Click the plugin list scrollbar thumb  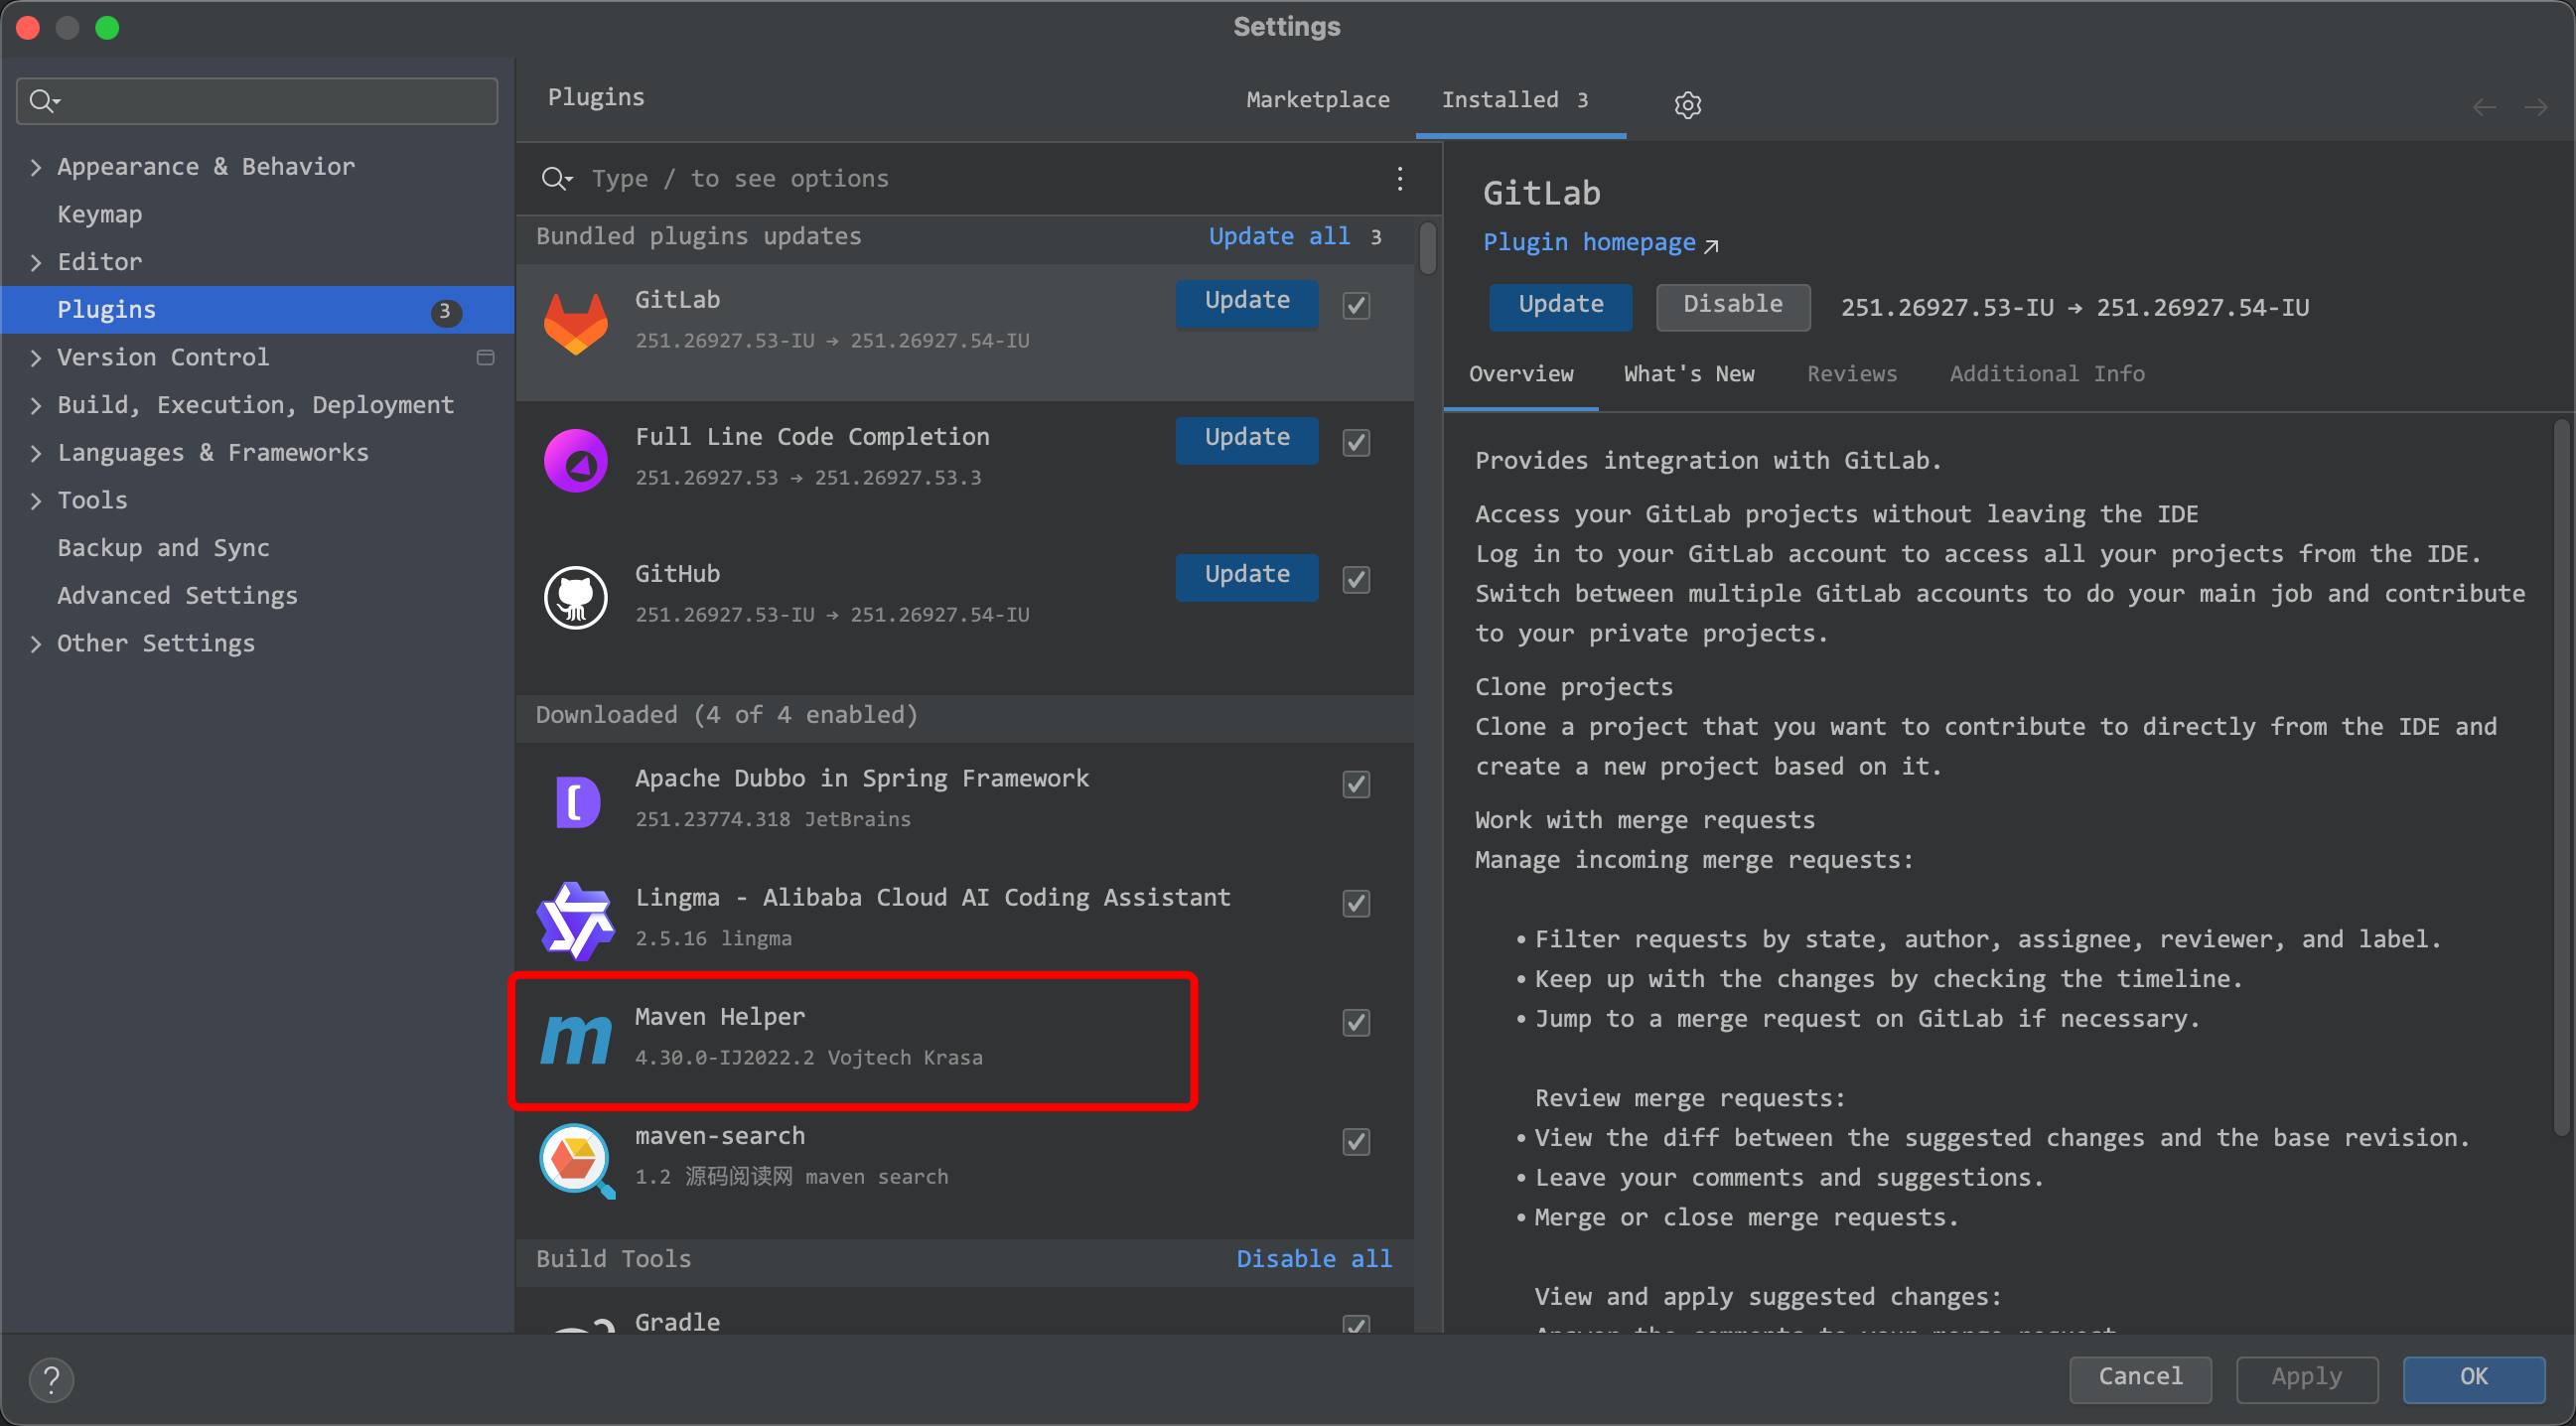tap(1427, 248)
